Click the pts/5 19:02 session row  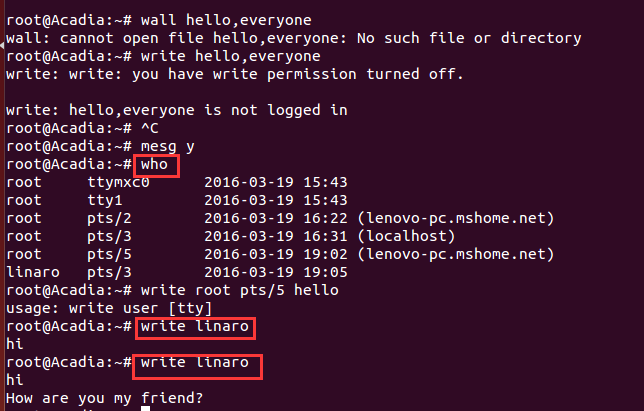click(280, 254)
